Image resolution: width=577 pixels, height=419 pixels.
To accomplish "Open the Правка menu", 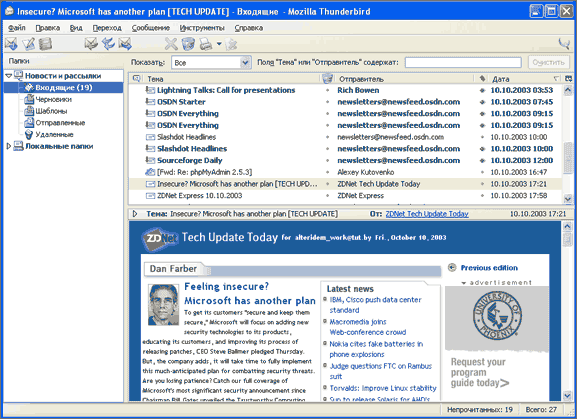I will [48, 28].
